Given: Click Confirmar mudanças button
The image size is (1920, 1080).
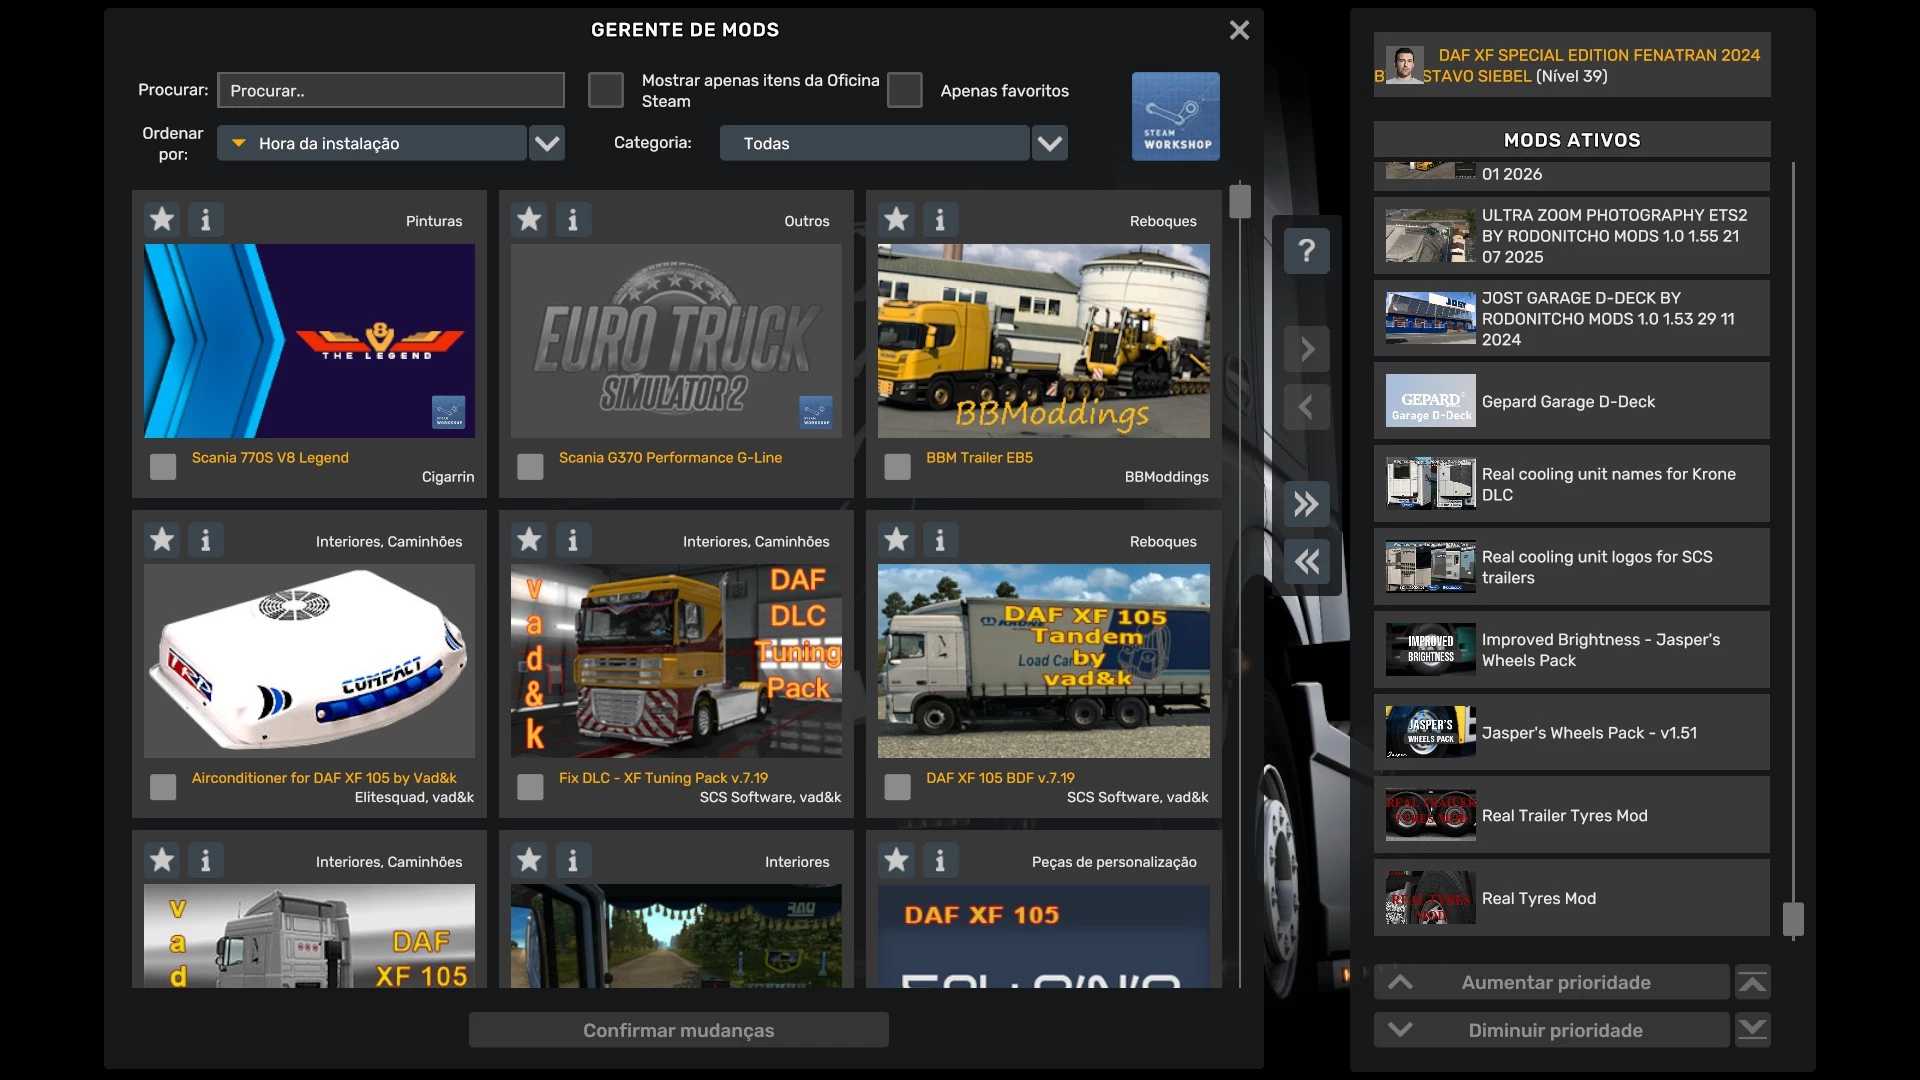Looking at the screenshot, I should pyautogui.click(x=678, y=1030).
